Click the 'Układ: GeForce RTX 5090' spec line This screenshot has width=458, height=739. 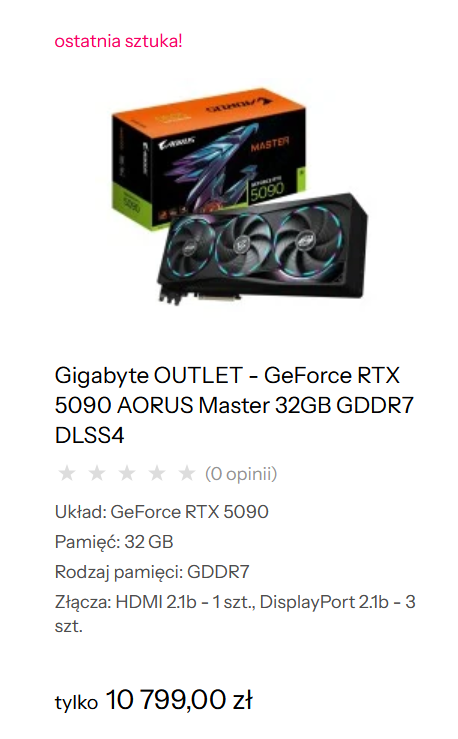162,512
